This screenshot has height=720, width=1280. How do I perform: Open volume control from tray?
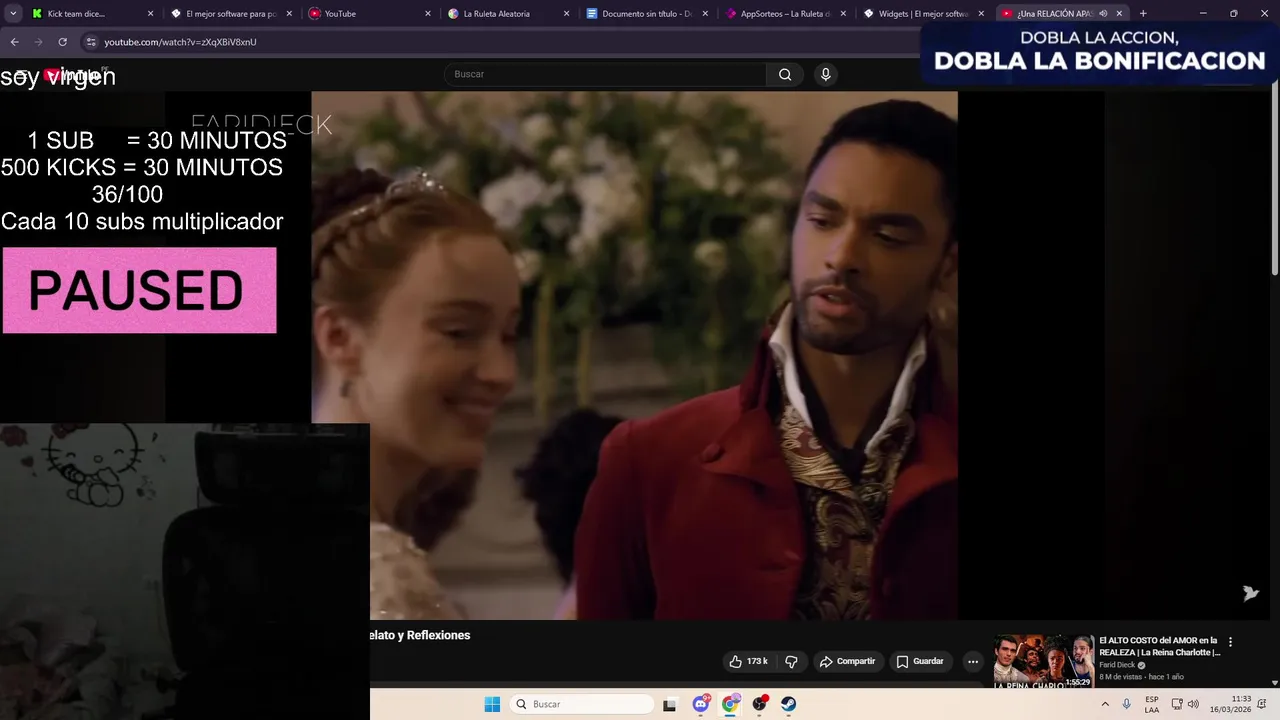pos(1193,704)
